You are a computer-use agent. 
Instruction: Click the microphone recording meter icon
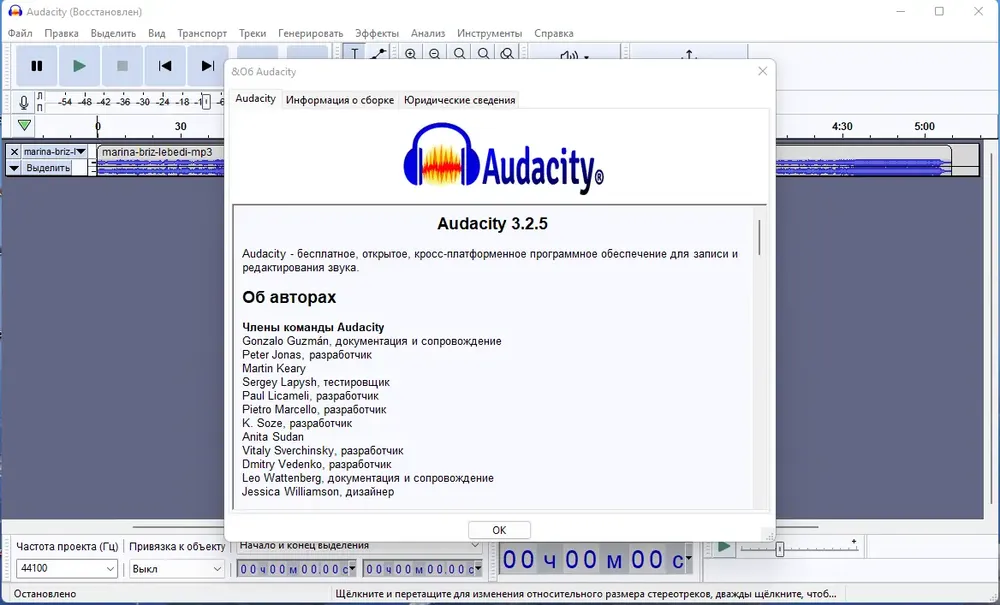pyautogui.click(x=24, y=102)
